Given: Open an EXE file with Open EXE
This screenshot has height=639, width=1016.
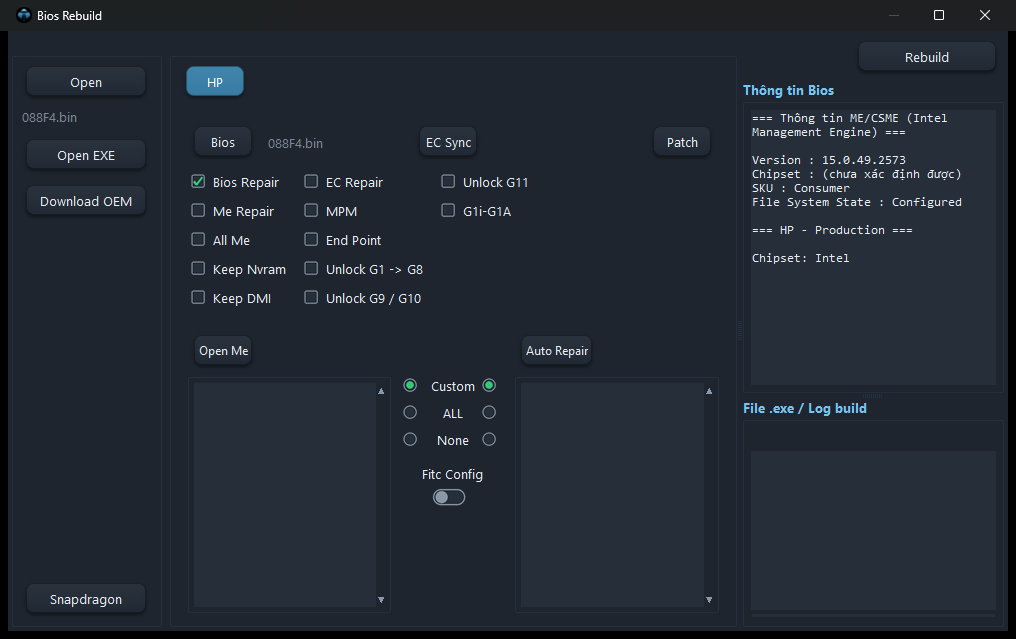Looking at the screenshot, I should coord(86,156).
